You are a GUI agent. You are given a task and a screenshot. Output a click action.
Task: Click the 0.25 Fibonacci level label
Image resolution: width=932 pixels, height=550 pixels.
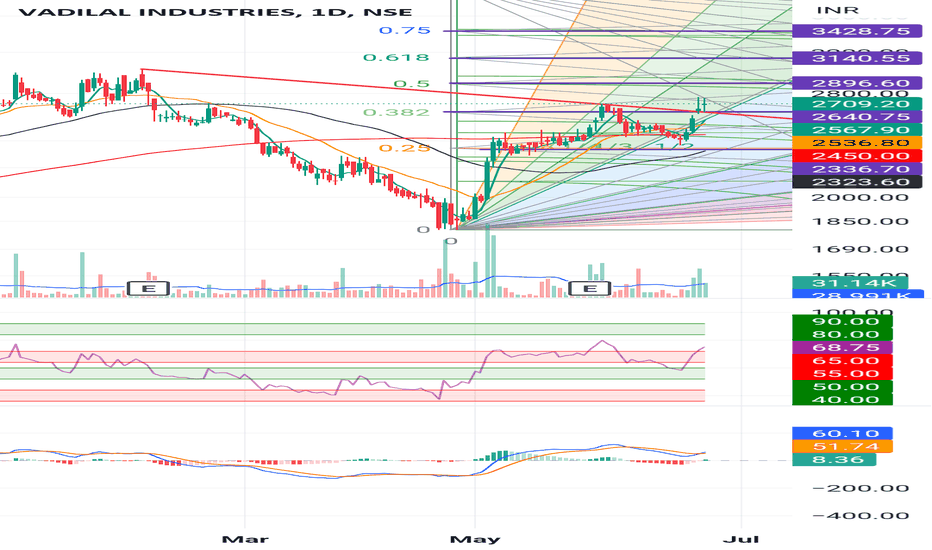click(404, 148)
